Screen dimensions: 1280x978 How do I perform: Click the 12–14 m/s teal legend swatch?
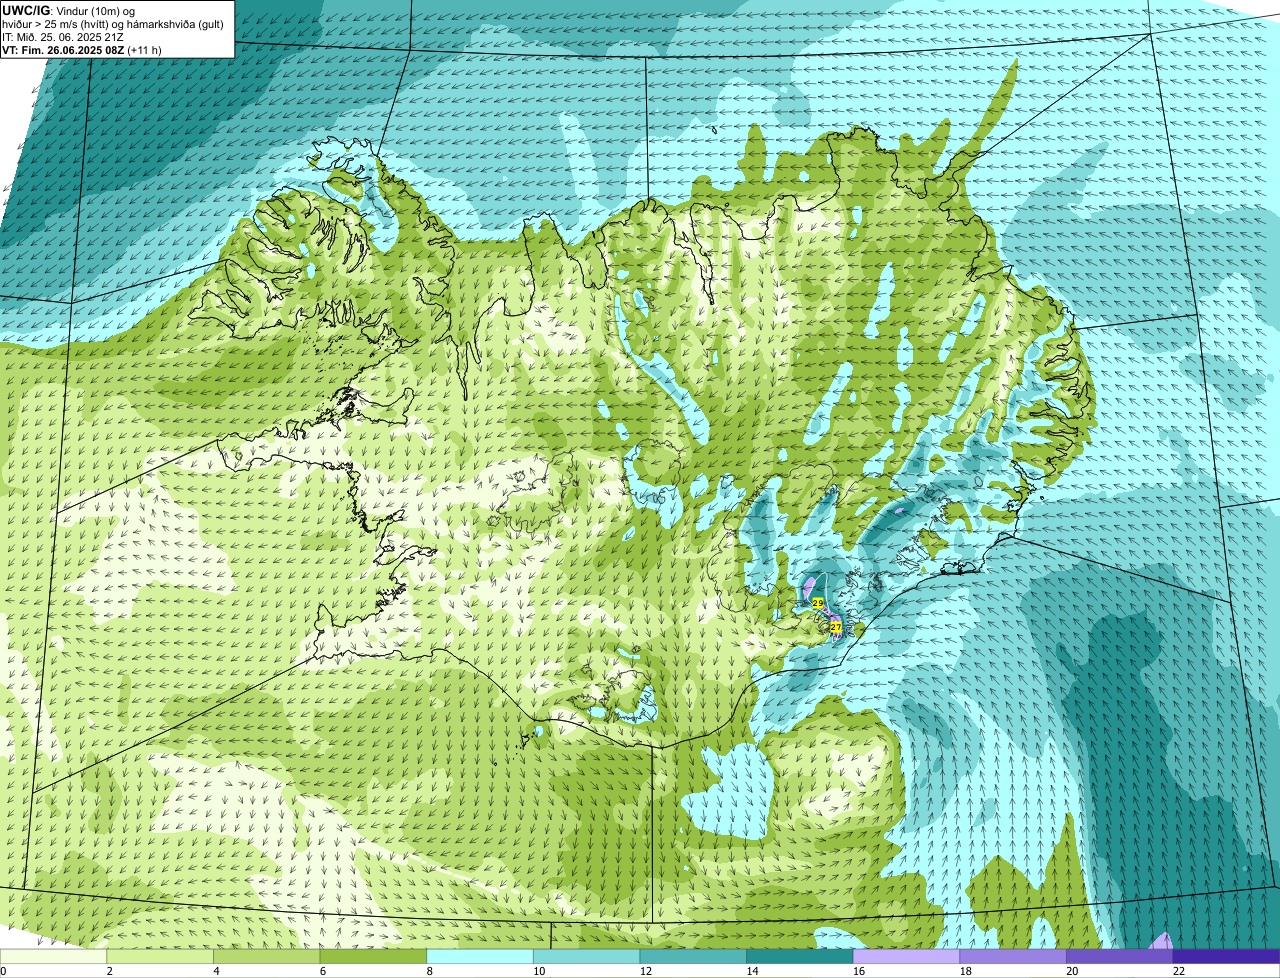pyautogui.click(x=693, y=956)
